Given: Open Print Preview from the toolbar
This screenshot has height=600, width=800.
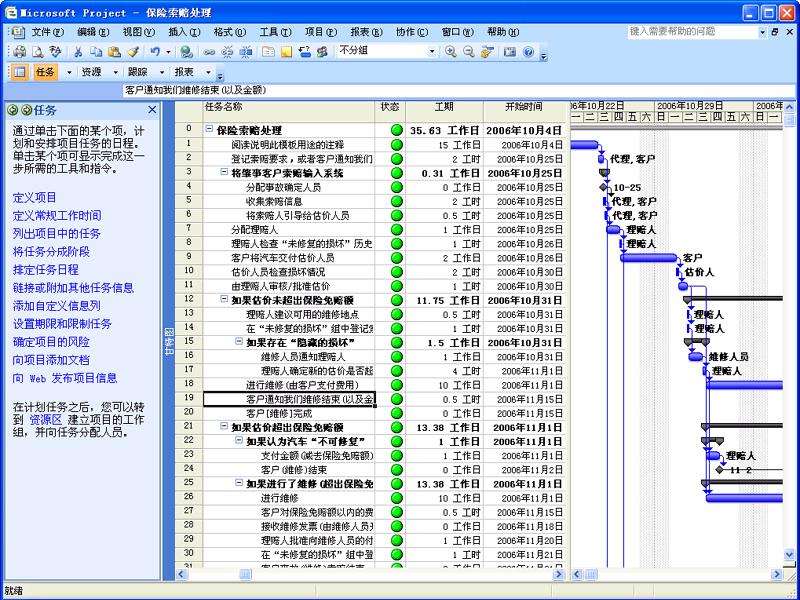Looking at the screenshot, I should 37,52.
